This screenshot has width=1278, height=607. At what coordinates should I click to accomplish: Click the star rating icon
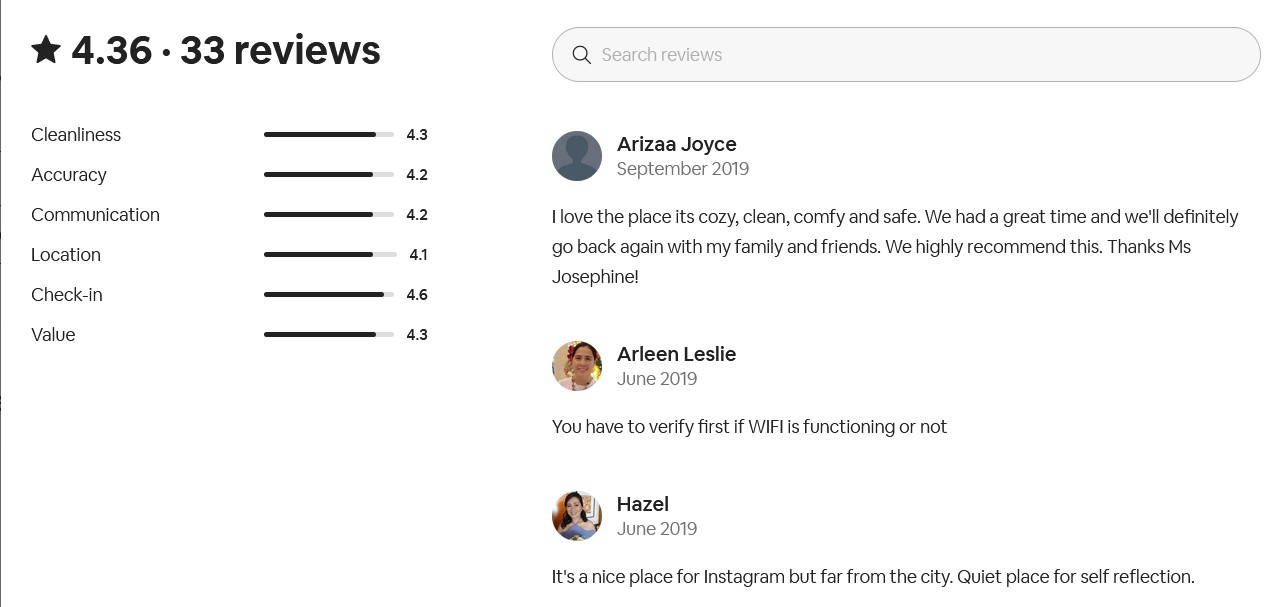click(x=46, y=50)
